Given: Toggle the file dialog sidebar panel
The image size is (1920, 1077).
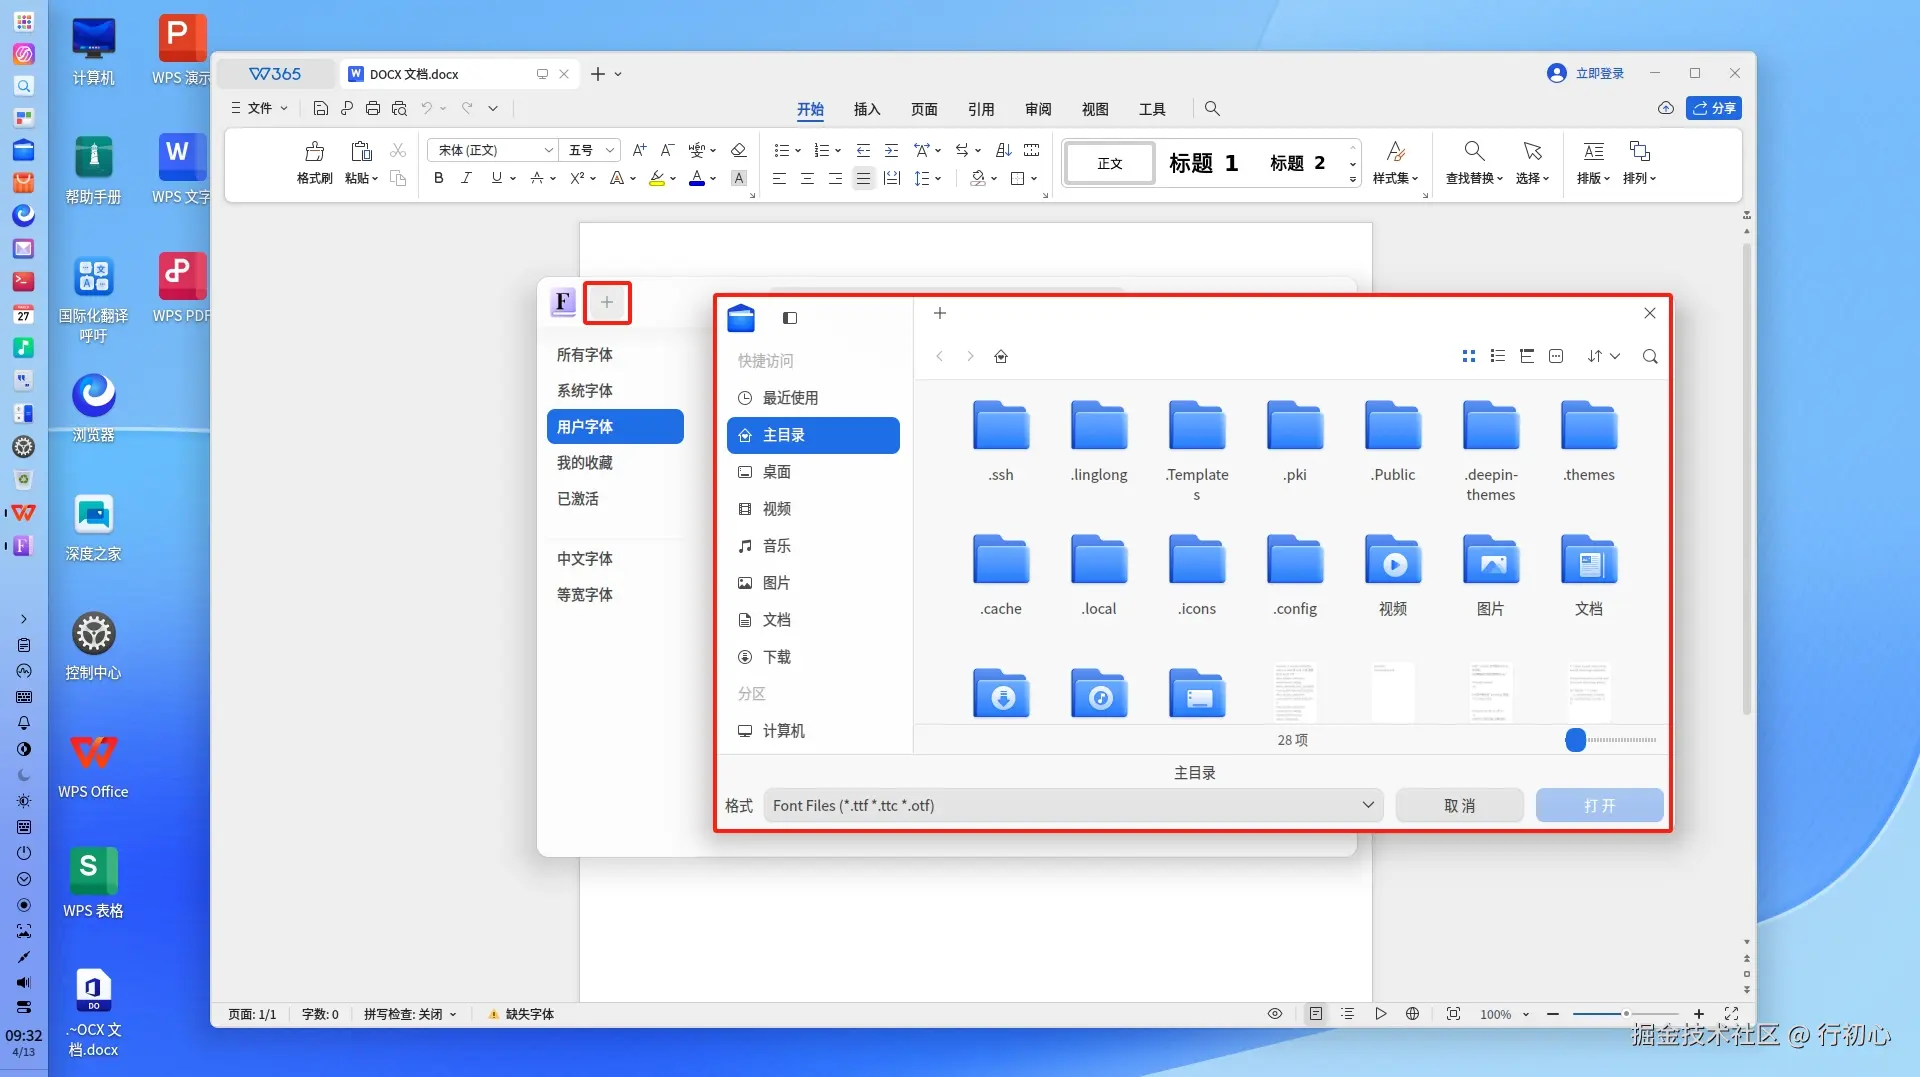Looking at the screenshot, I should 790,318.
